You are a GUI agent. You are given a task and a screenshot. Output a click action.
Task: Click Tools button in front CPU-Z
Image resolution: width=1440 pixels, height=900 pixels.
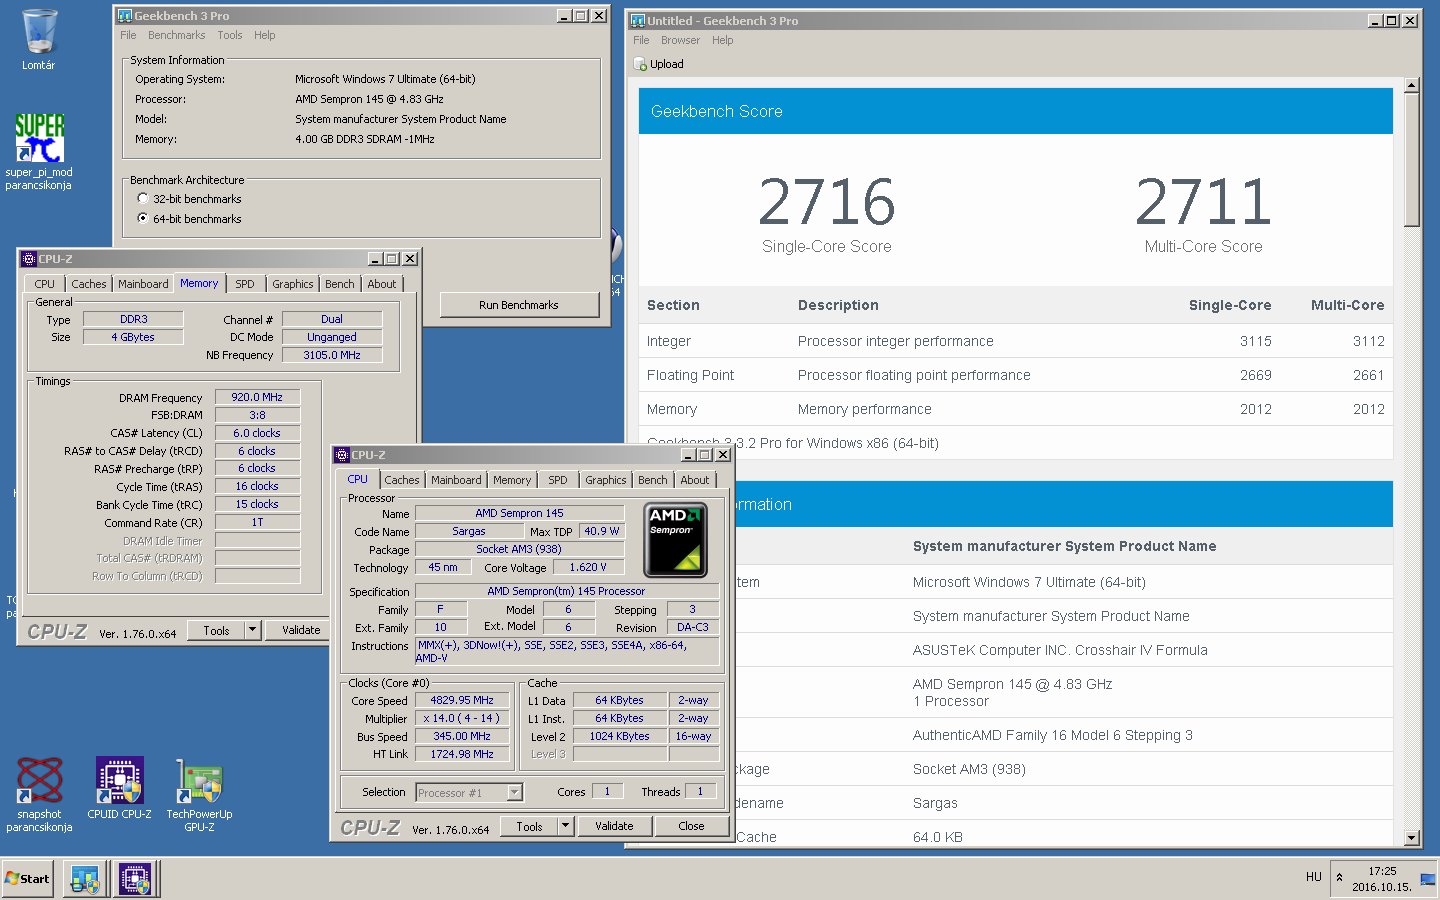click(529, 826)
